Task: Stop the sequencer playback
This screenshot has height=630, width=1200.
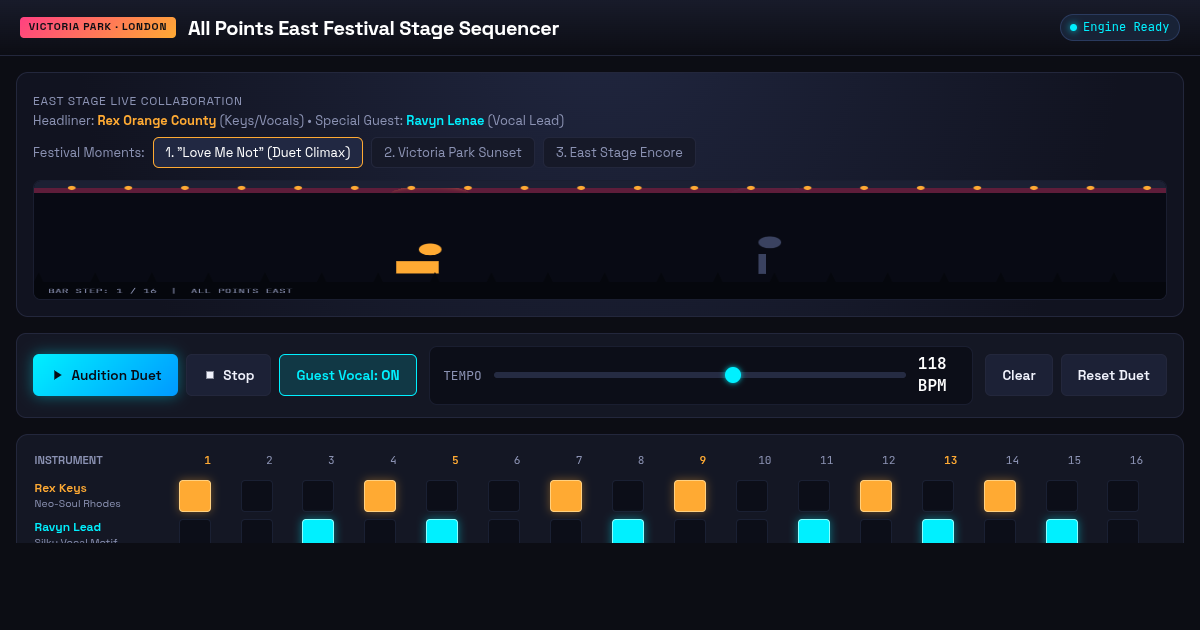Action: (228, 375)
